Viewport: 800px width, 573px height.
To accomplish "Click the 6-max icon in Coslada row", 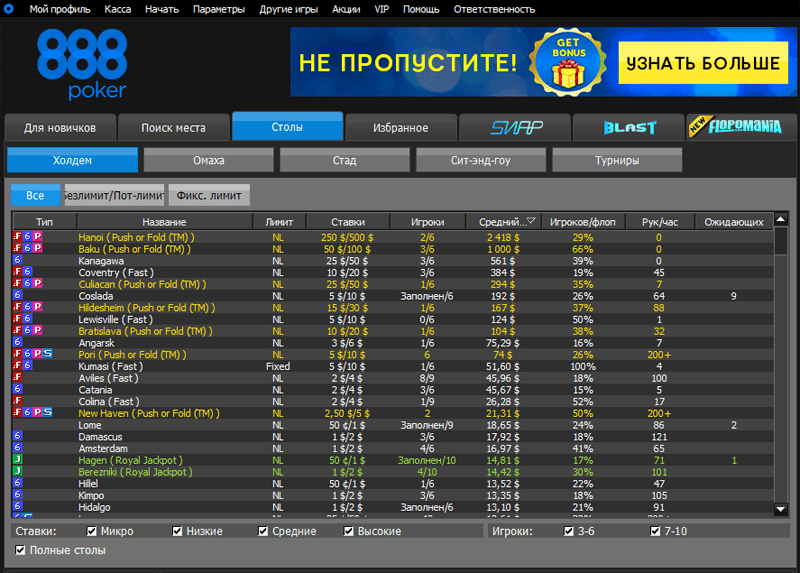I will 17,295.
